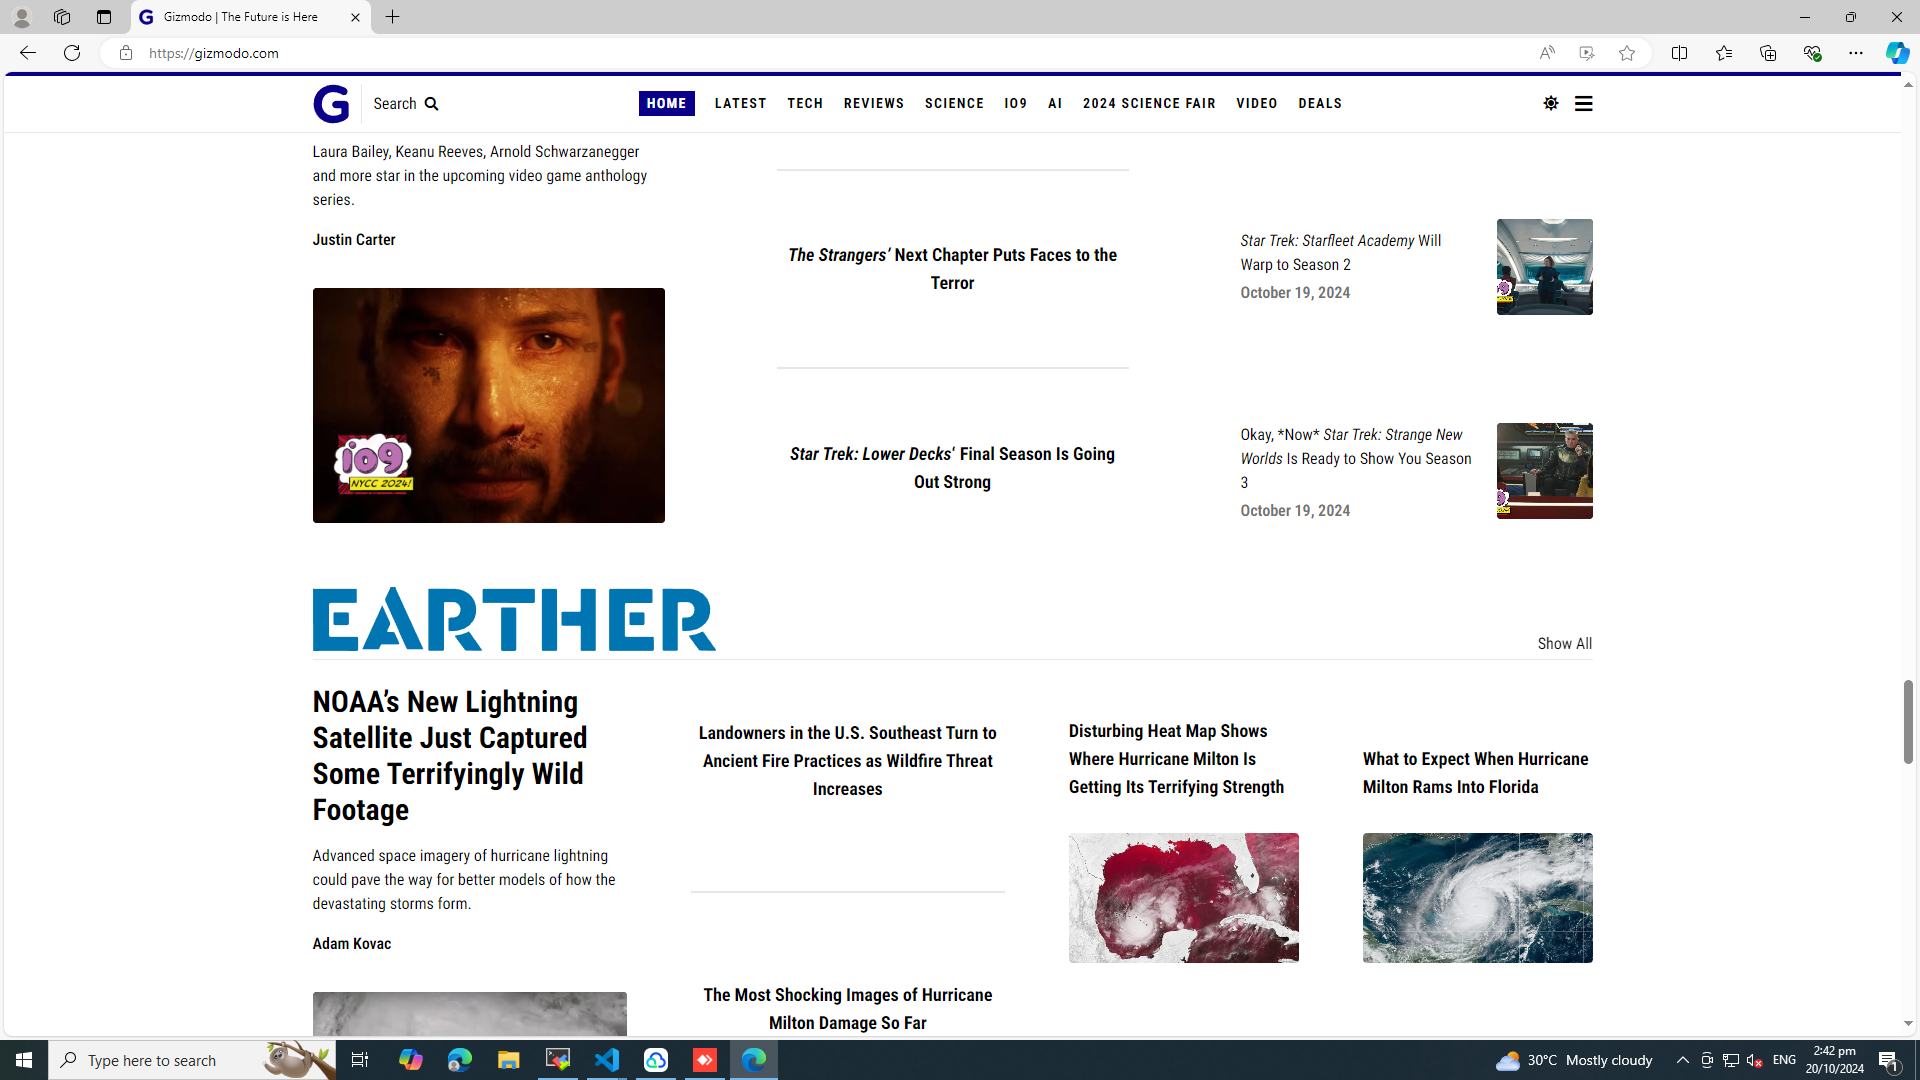Open Browser essentials

(x=1811, y=53)
